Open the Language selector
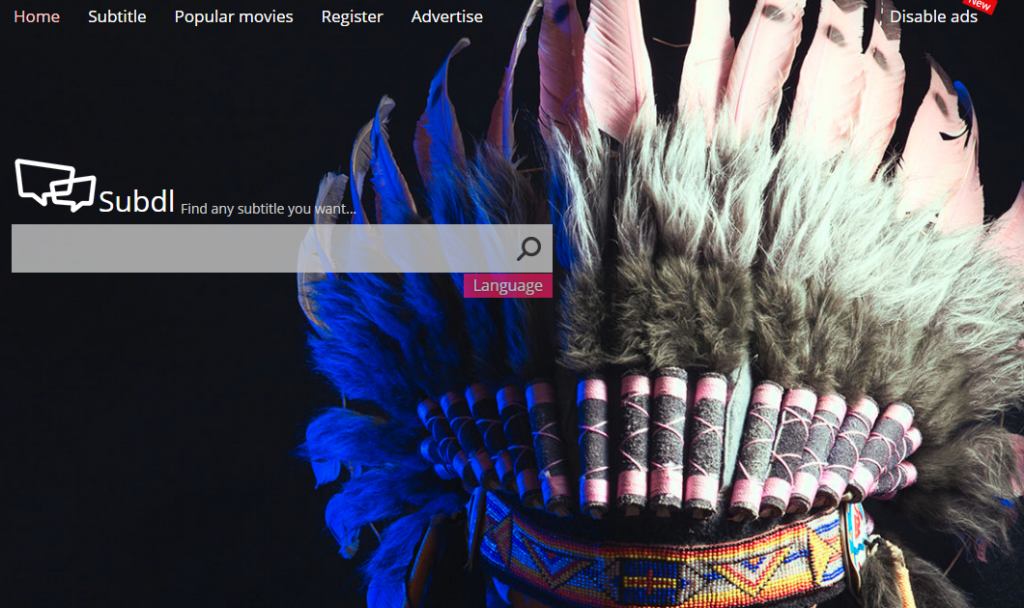1024x608 pixels. point(507,286)
